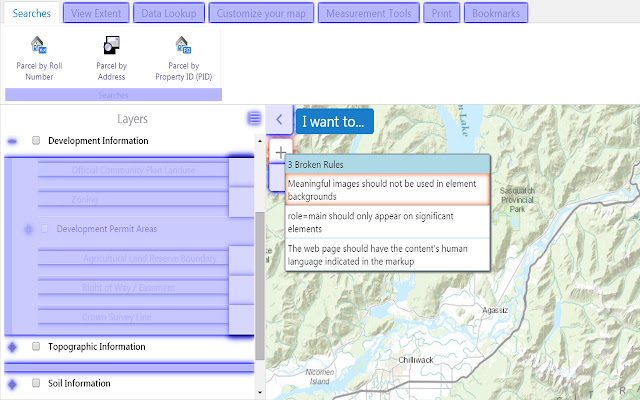Open Parcel by Property ID search

[184, 58]
